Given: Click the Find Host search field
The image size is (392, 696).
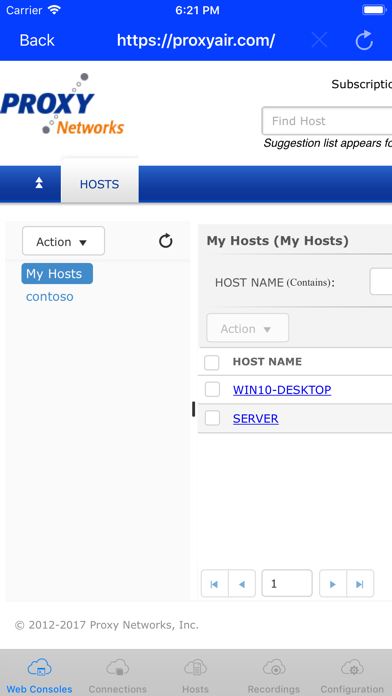Looking at the screenshot, I should pyautogui.click(x=327, y=121).
